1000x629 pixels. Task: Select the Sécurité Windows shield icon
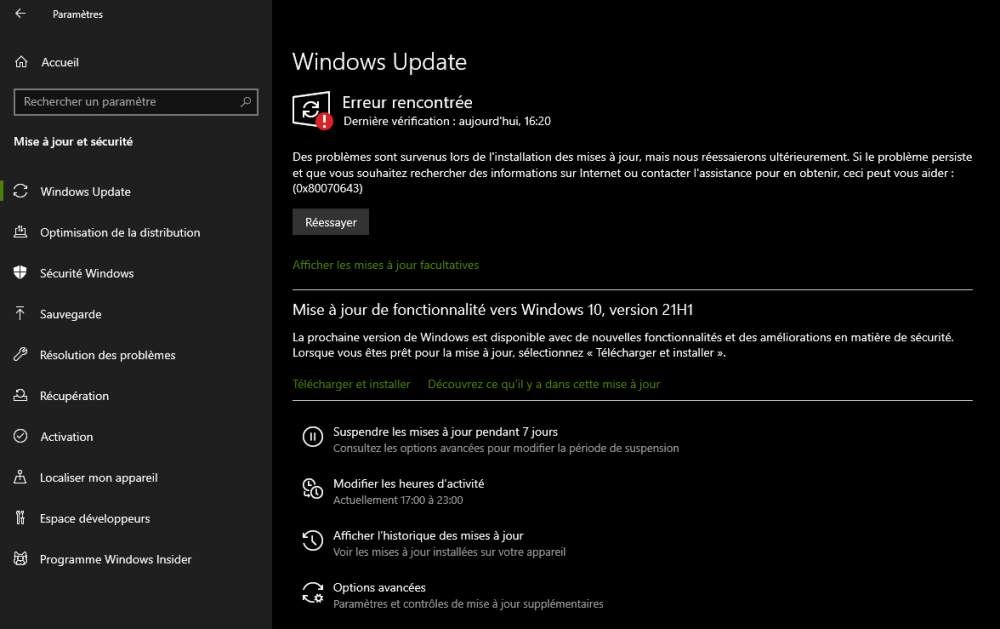click(19, 273)
